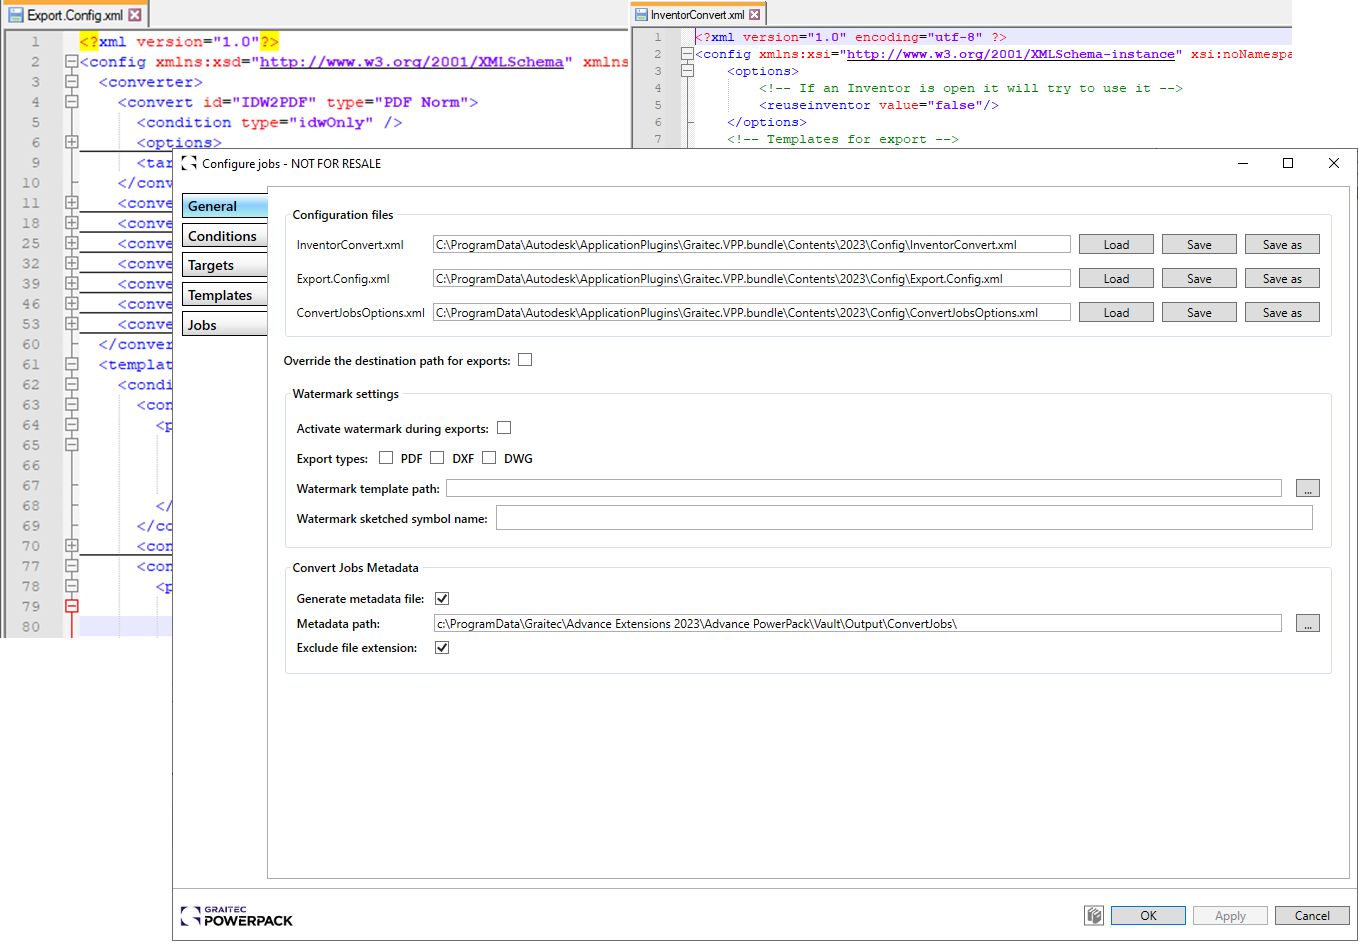Image resolution: width=1360 pixels, height=944 pixels.
Task: Collapse the templates fold at line 61
Action: (72, 364)
